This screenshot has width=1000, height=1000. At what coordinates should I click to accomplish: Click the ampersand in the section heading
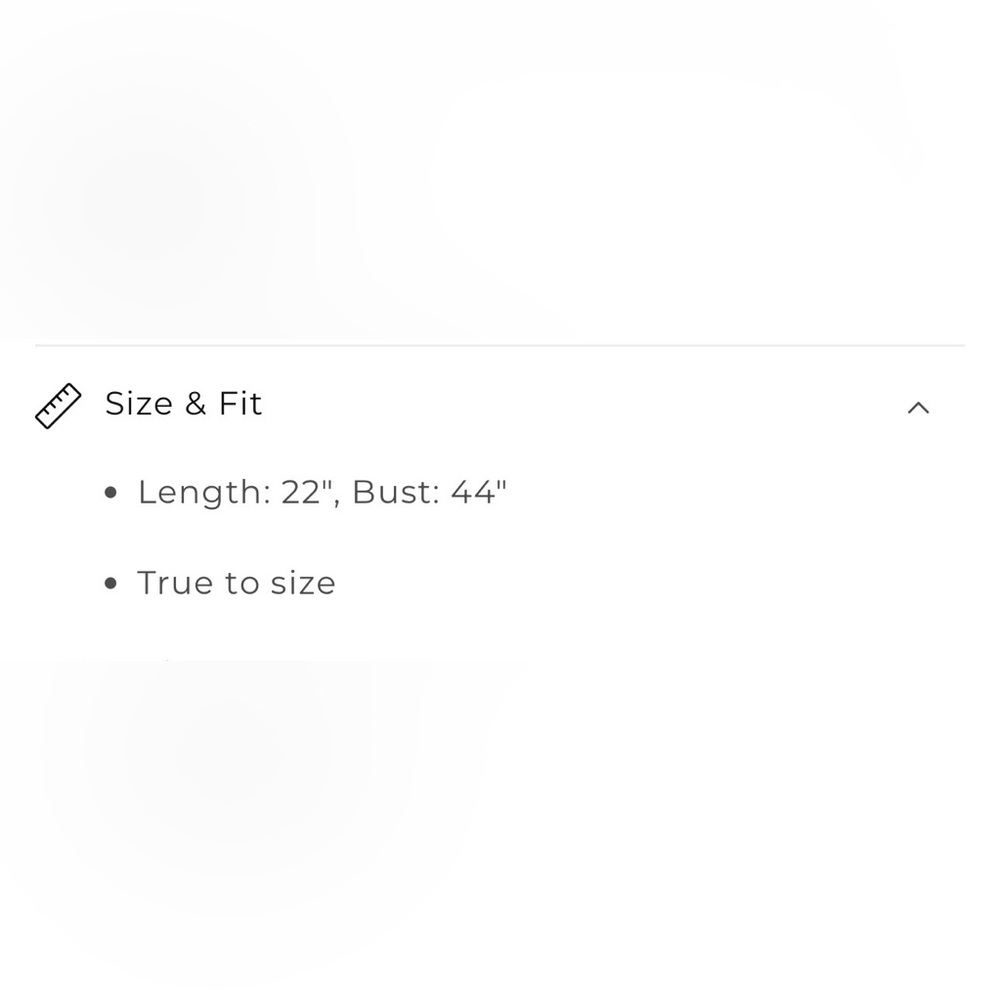[x=195, y=404]
